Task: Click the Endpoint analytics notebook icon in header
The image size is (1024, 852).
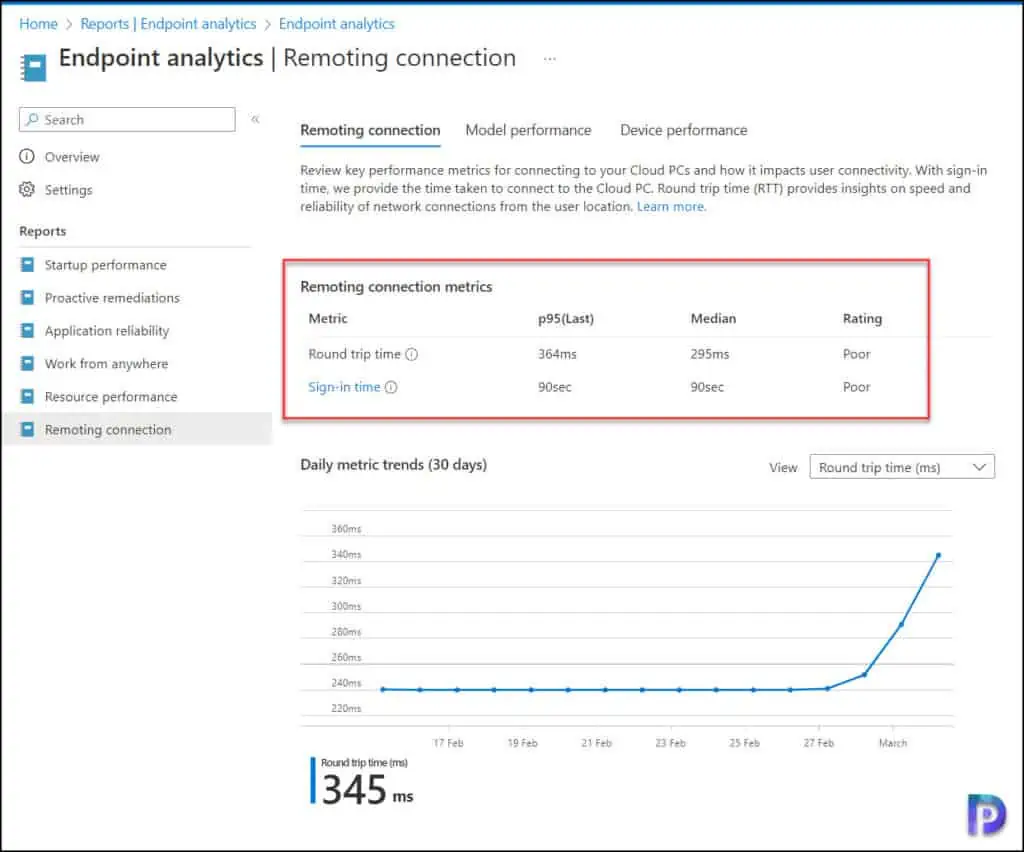Action: coord(33,68)
